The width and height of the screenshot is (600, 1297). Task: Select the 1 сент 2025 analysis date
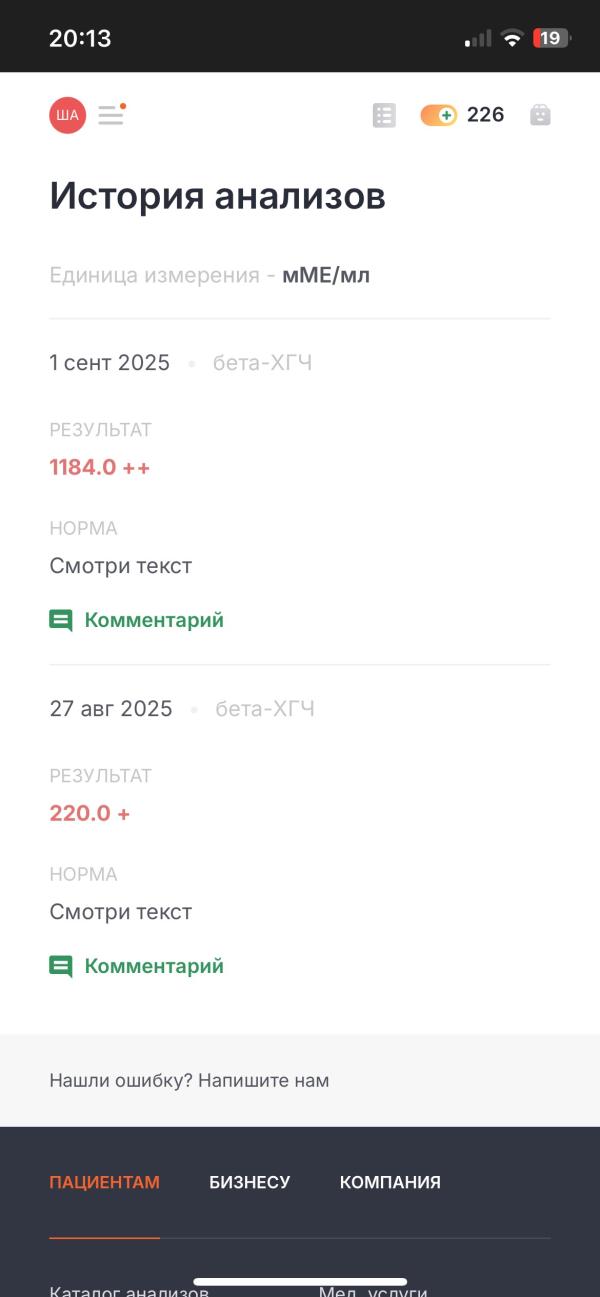pos(109,363)
